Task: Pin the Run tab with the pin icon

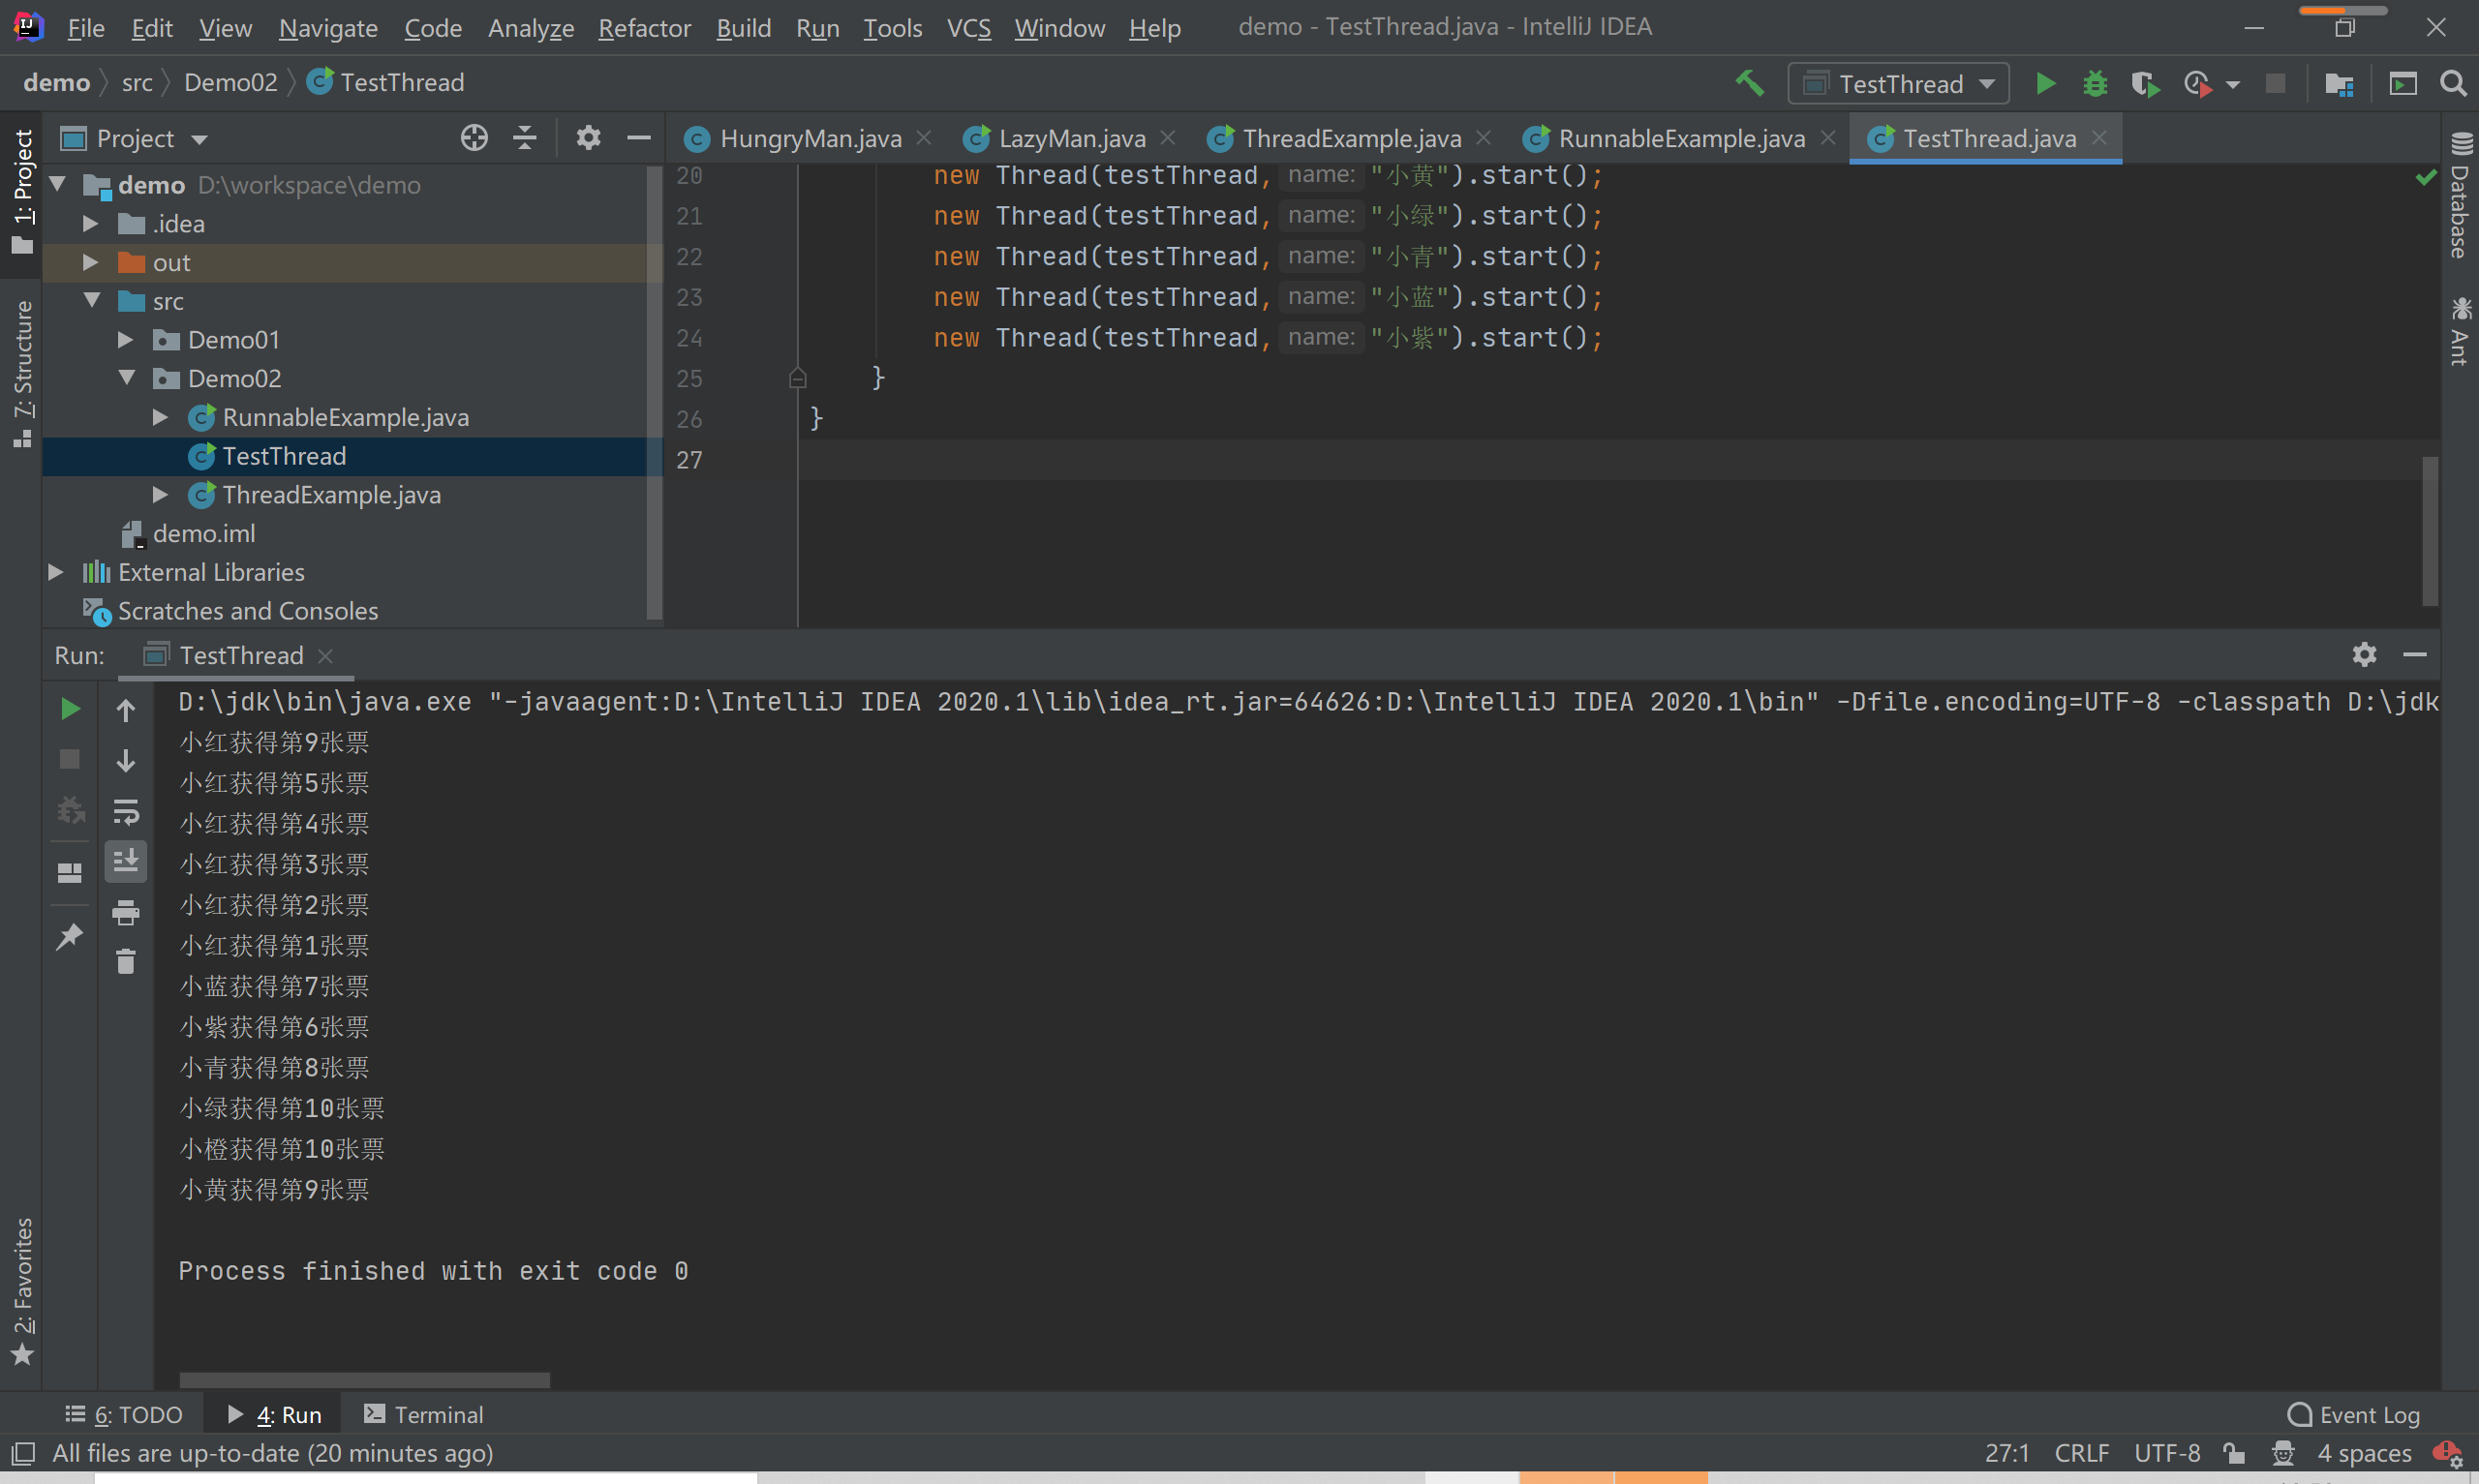Action: [69, 936]
